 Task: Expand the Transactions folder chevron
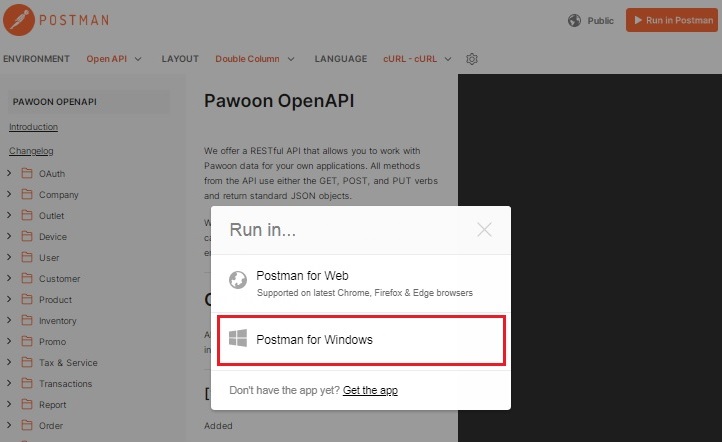(9, 383)
